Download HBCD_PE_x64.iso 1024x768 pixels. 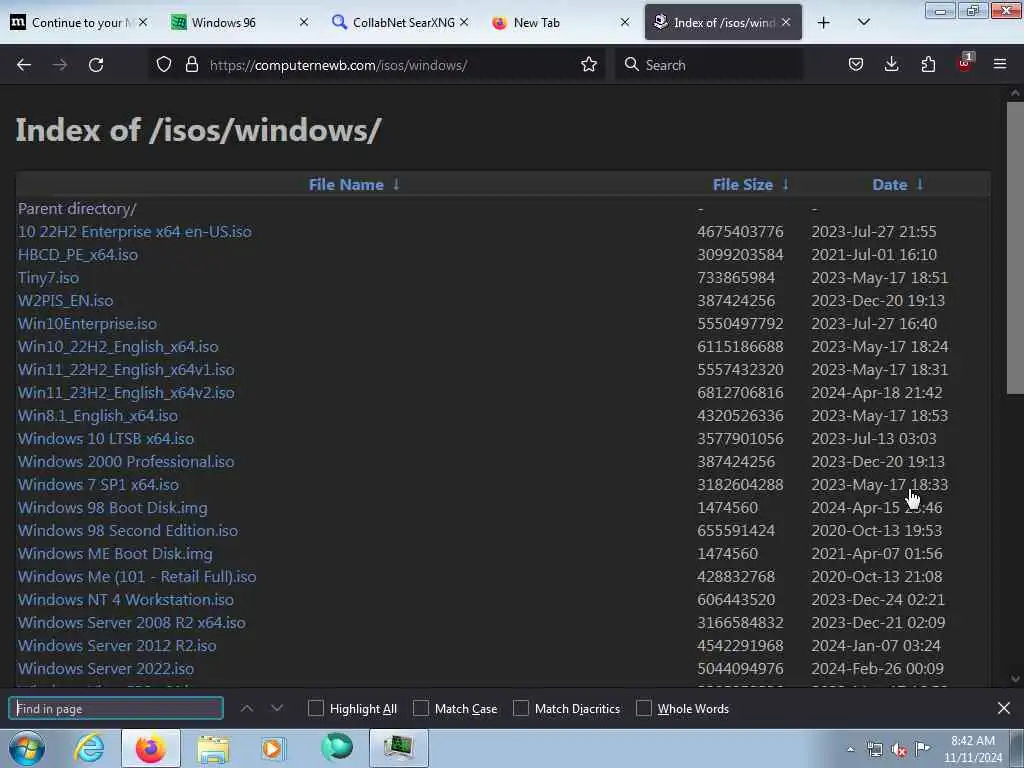pyautogui.click(x=78, y=255)
